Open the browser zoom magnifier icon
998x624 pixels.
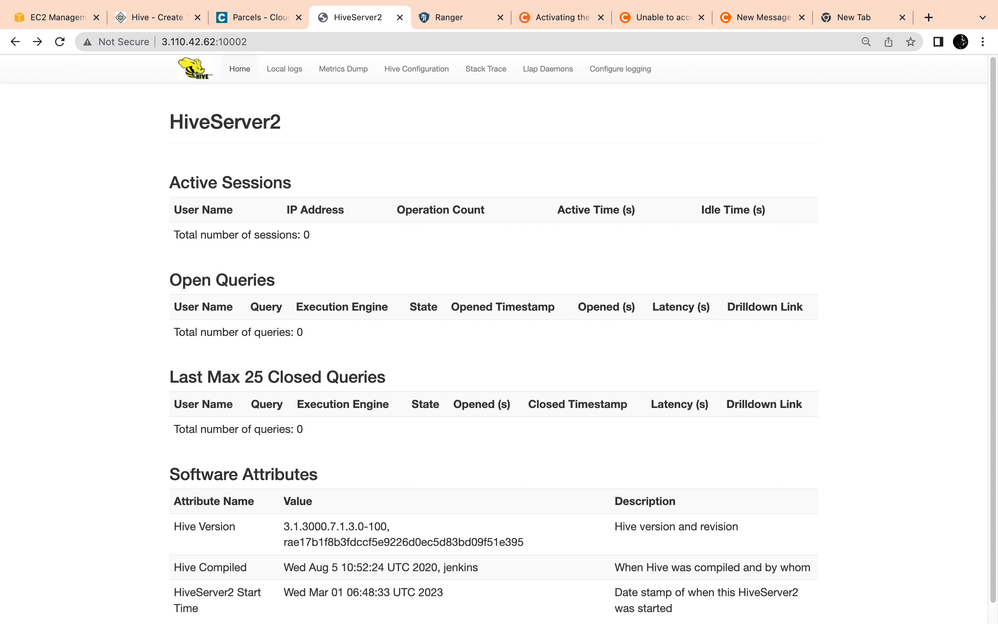tap(866, 41)
